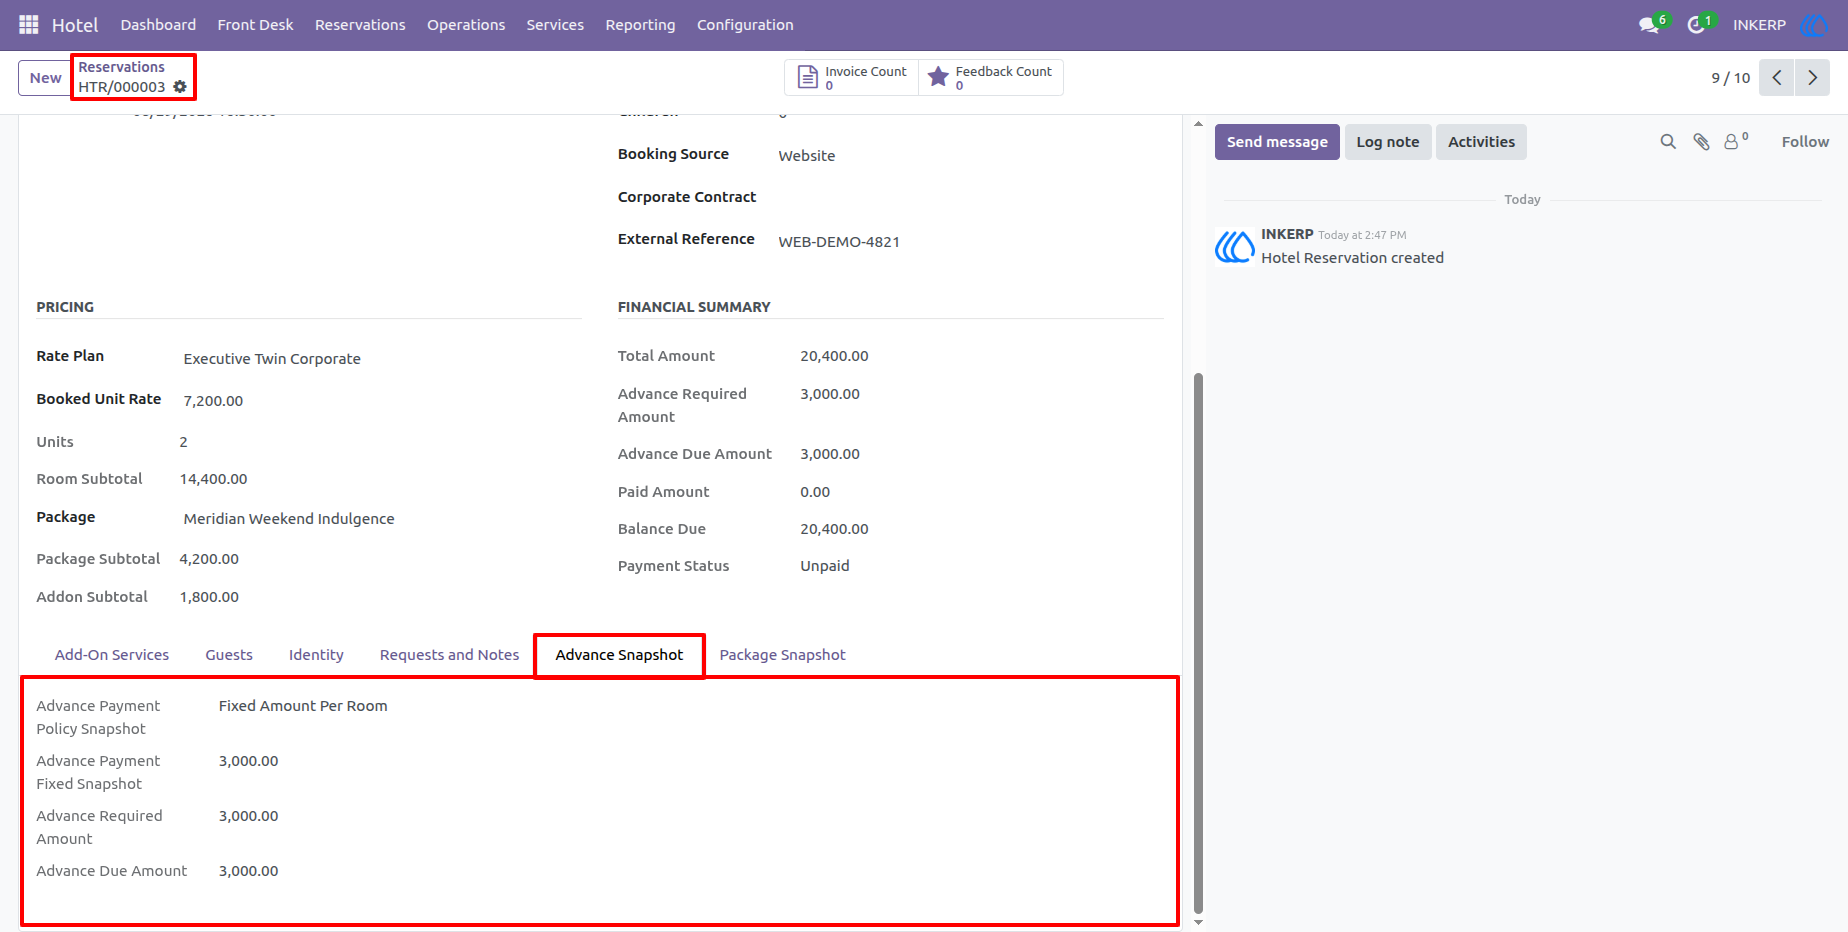
Task: Click the New button
Action: click(x=45, y=78)
